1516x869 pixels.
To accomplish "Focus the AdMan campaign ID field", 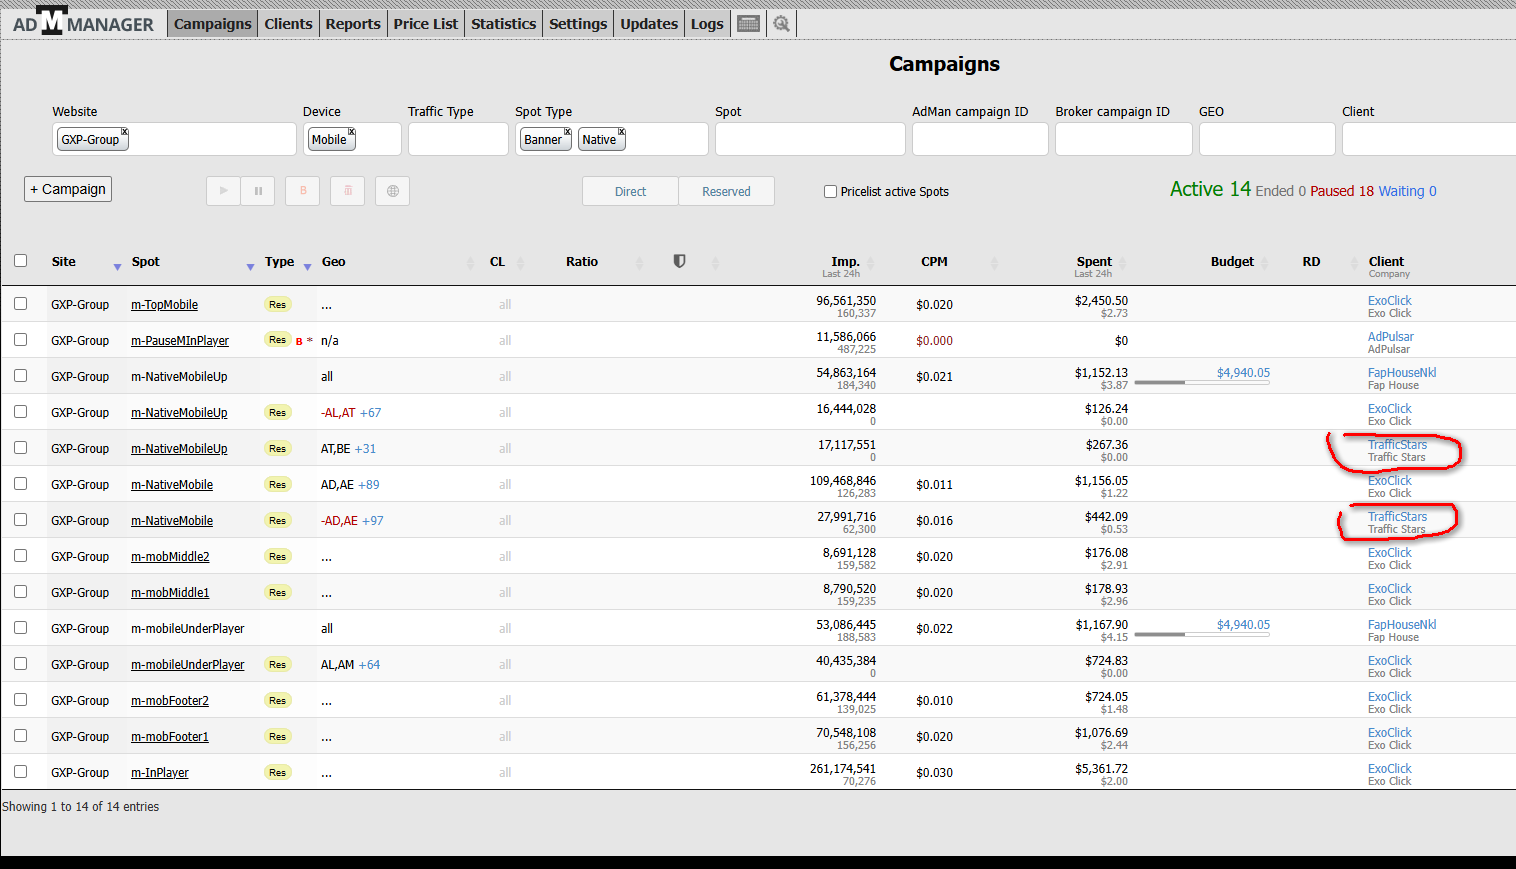I will tap(980, 139).
